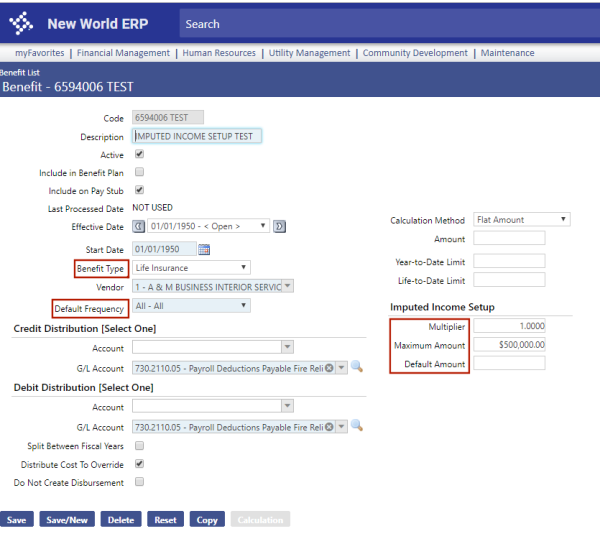This screenshot has height=544, width=600.
Task: Open the Human Resources menu
Action: click(x=218, y=53)
